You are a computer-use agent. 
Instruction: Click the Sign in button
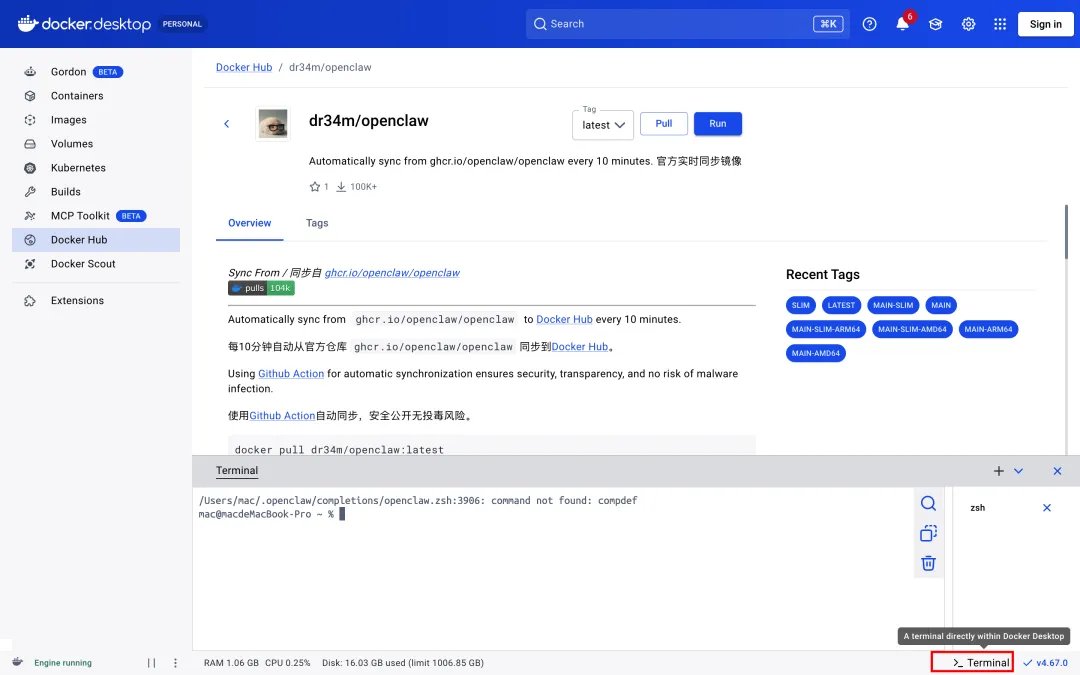click(x=1046, y=24)
